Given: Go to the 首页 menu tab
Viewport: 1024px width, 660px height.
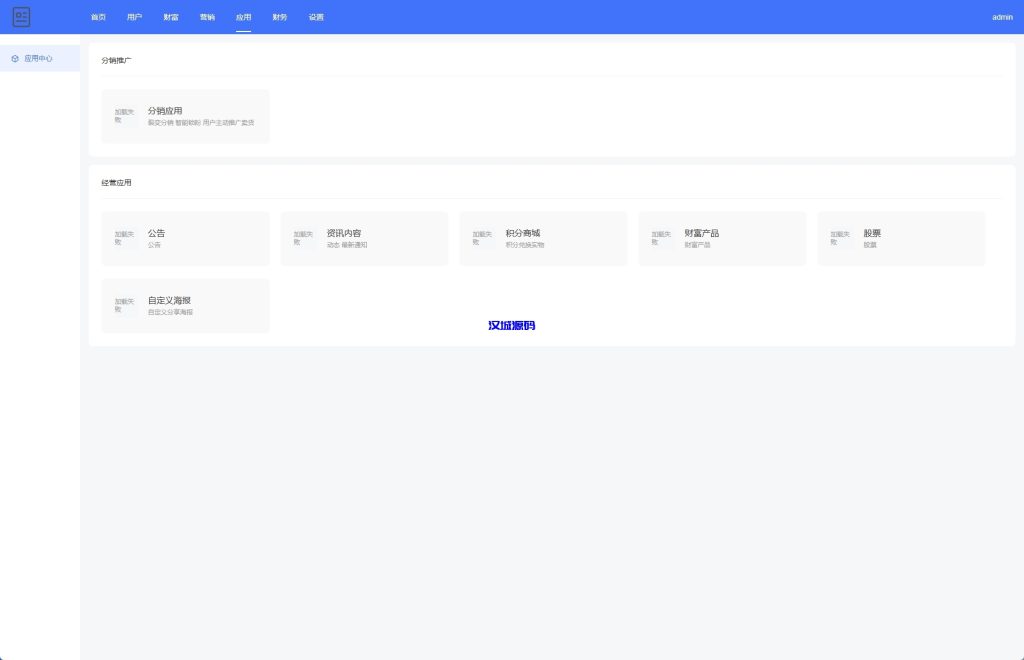Looking at the screenshot, I should click(98, 17).
